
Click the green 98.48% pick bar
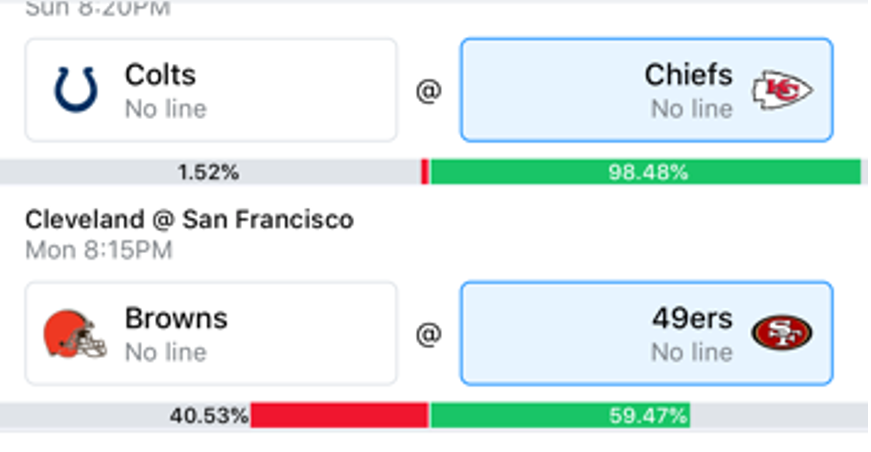click(646, 172)
